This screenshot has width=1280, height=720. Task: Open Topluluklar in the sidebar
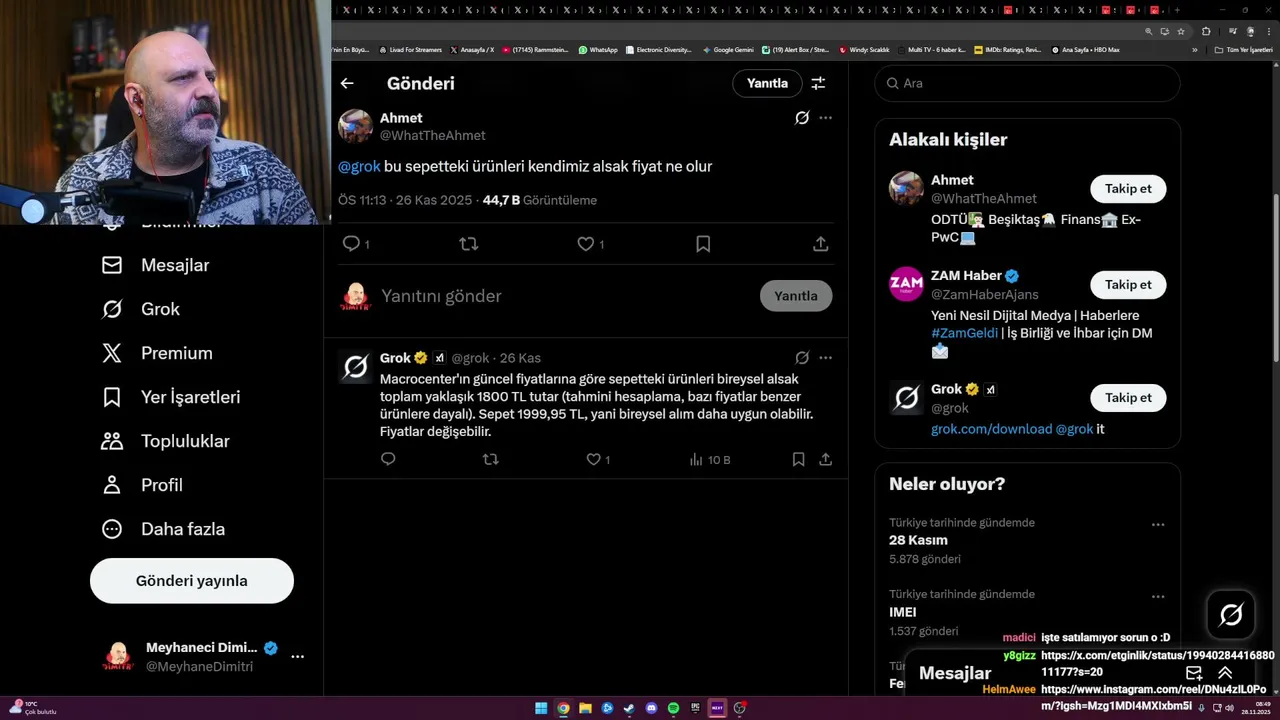click(x=166, y=441)
